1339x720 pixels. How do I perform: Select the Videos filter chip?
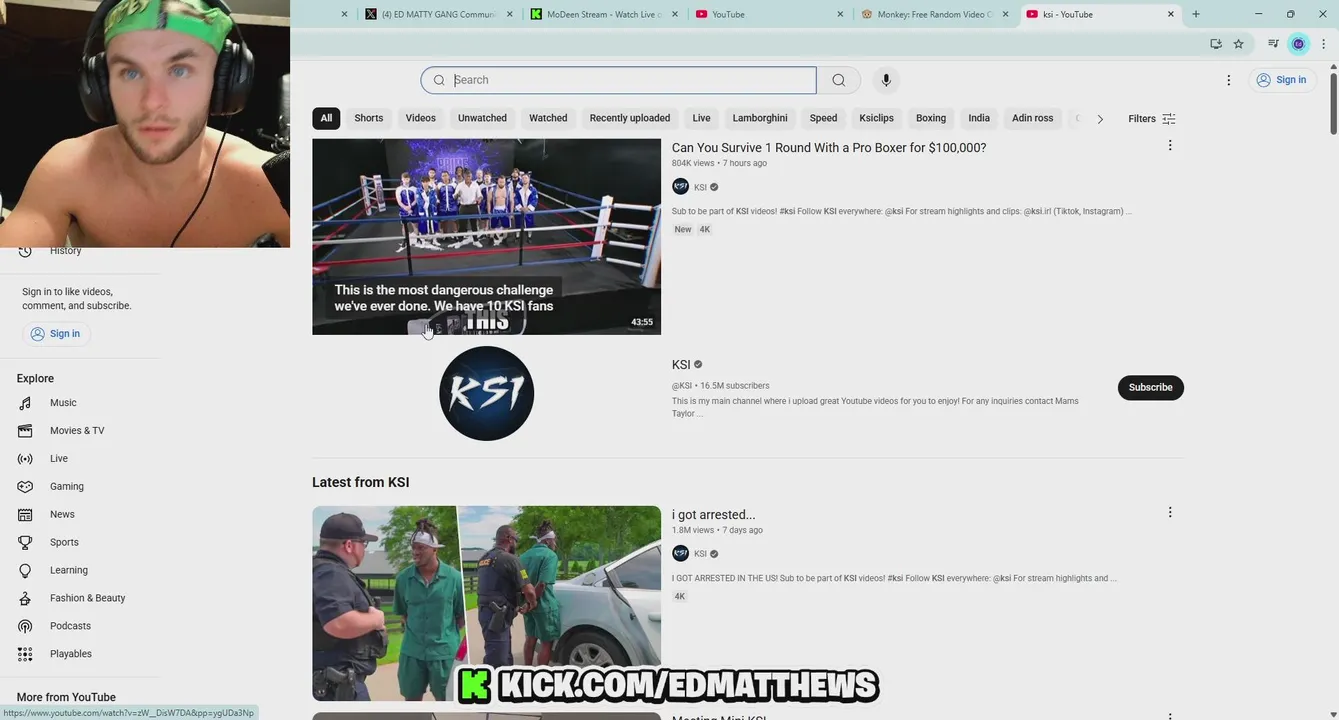420,119
